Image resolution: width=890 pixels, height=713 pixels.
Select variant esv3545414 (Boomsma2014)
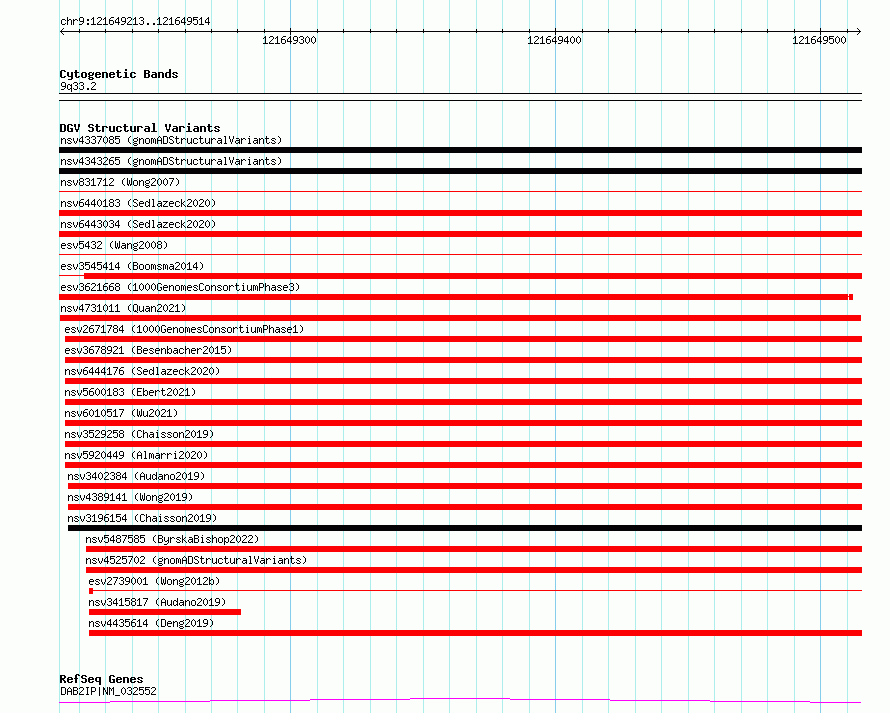pos(132,266)
